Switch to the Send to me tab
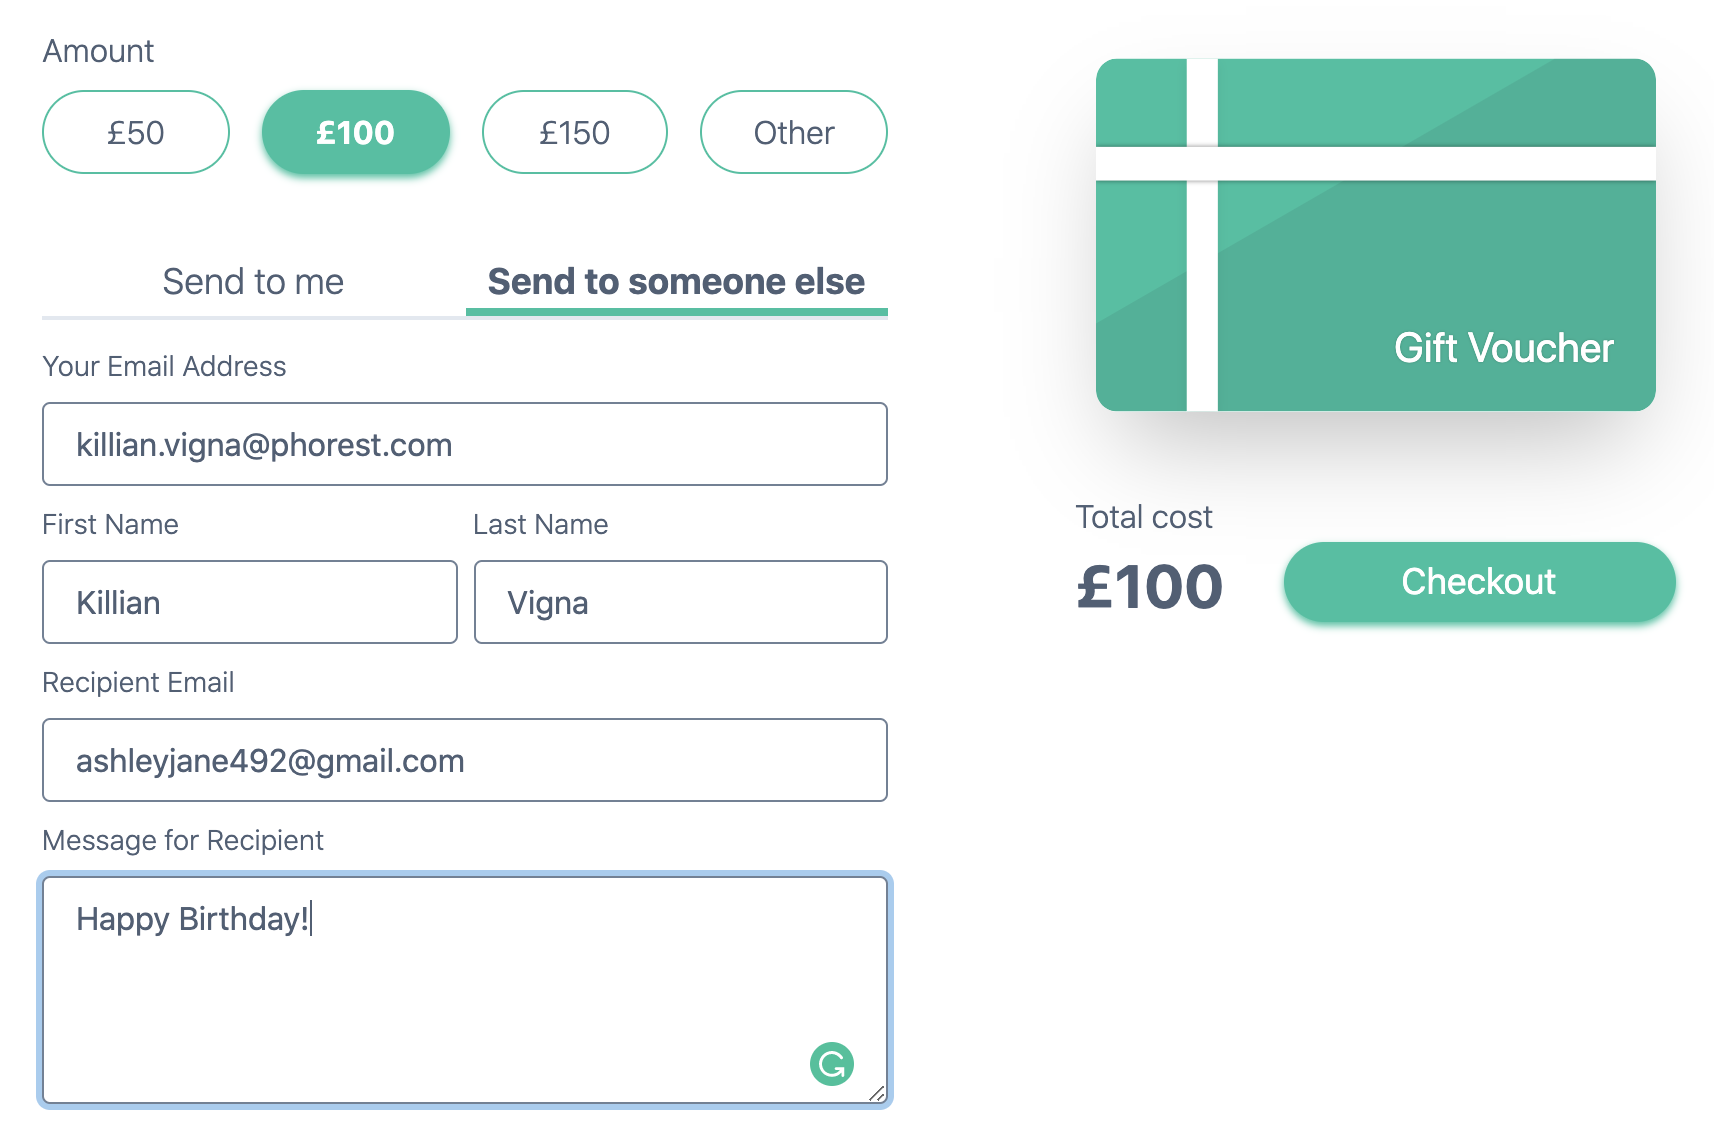This screenshot has width=1714, height=1128. pos(253,282)
